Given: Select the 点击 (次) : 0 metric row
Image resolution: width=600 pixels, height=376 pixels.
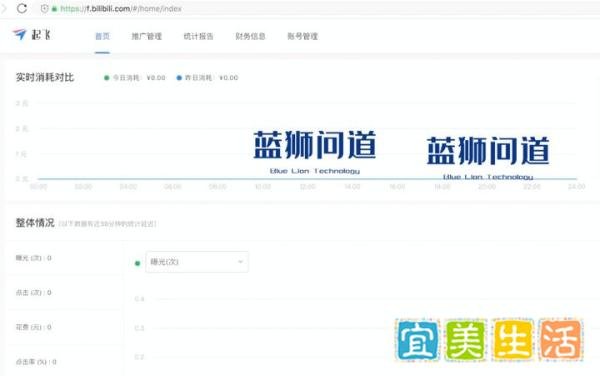Looking at the screenshot, I should click(64, 293).
